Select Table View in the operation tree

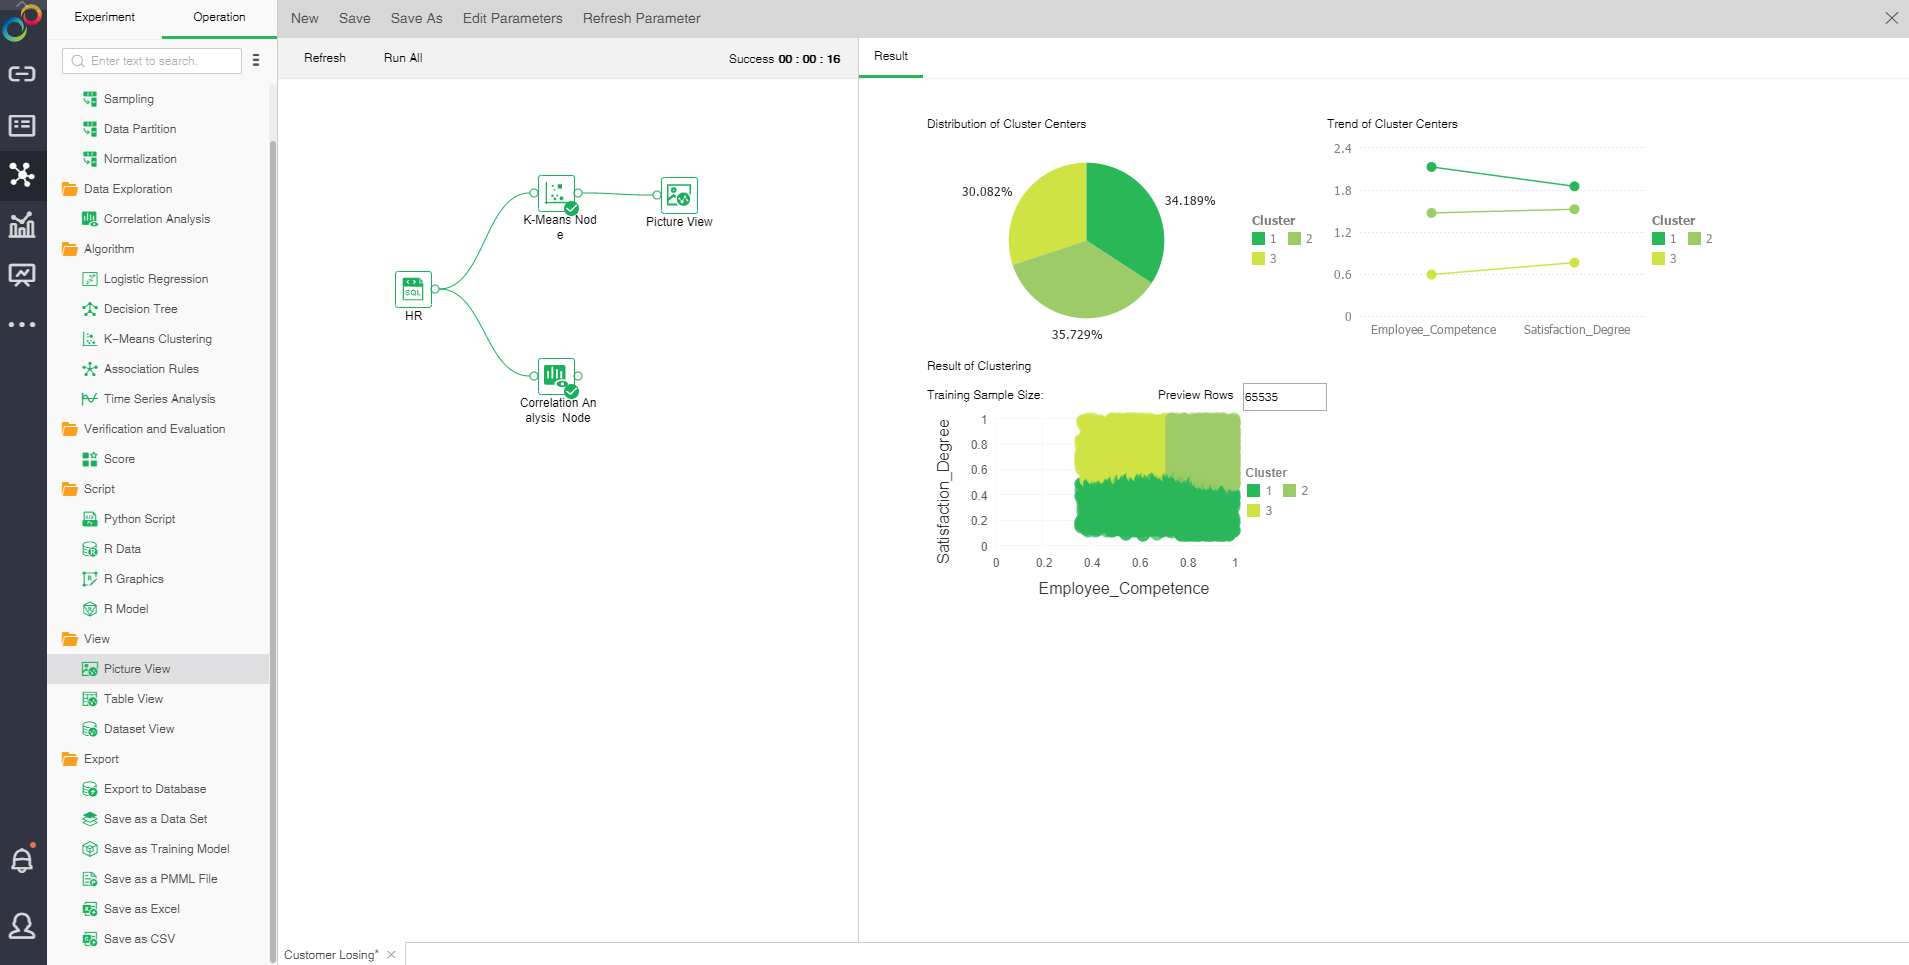[133, 699]
